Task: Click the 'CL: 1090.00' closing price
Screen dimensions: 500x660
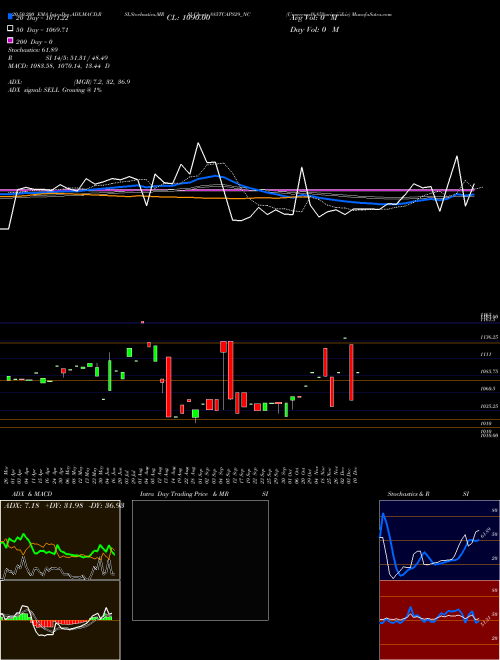Action: tap(188, 18)
